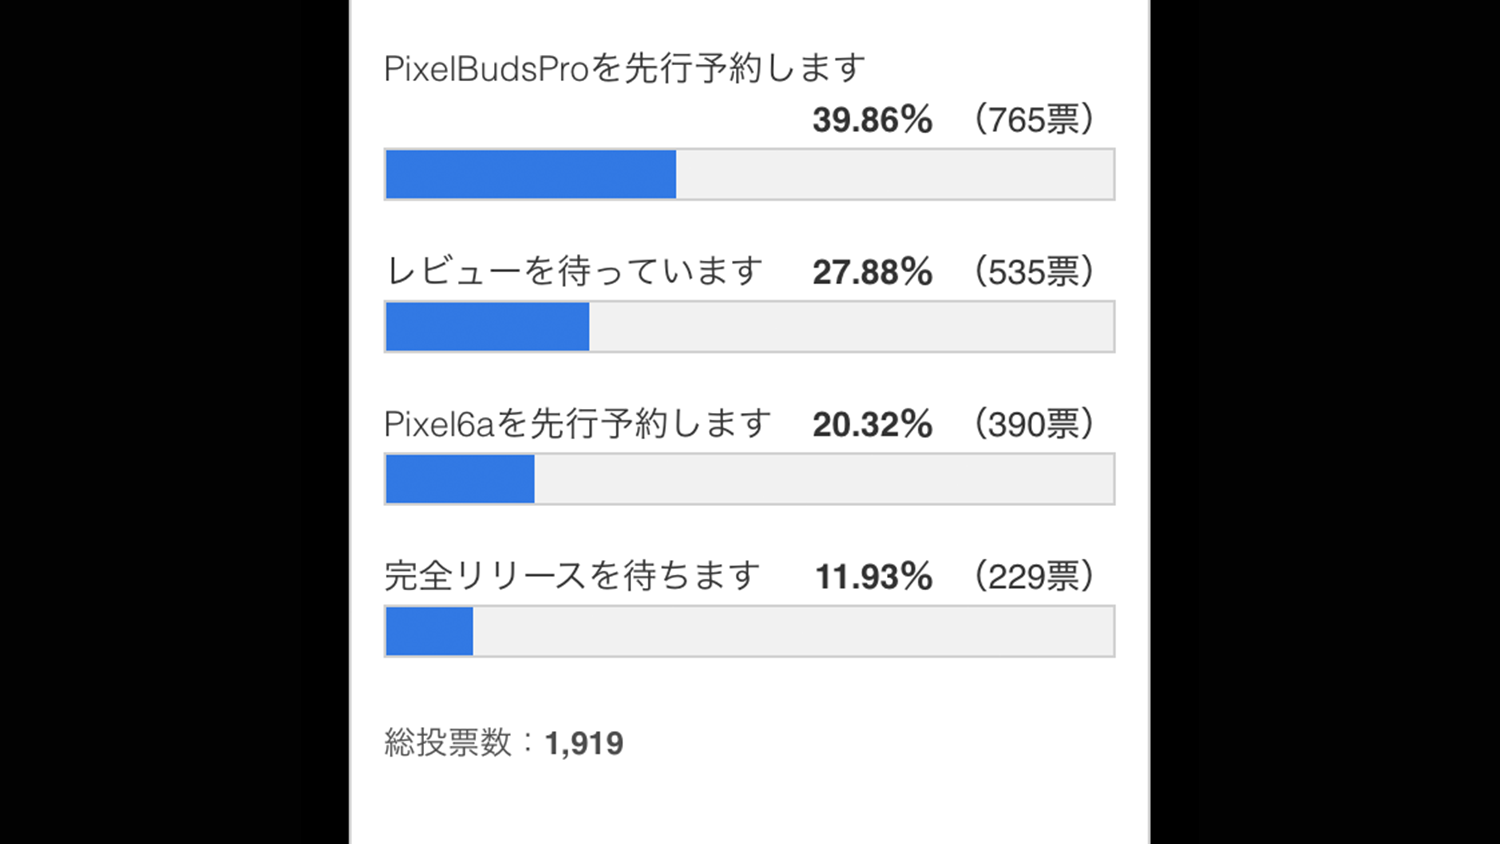Image resolution: width=1500 pixels, height=844 pixels.
Task: Click the 総投票数 label text
Action: [x=448, y=743]
